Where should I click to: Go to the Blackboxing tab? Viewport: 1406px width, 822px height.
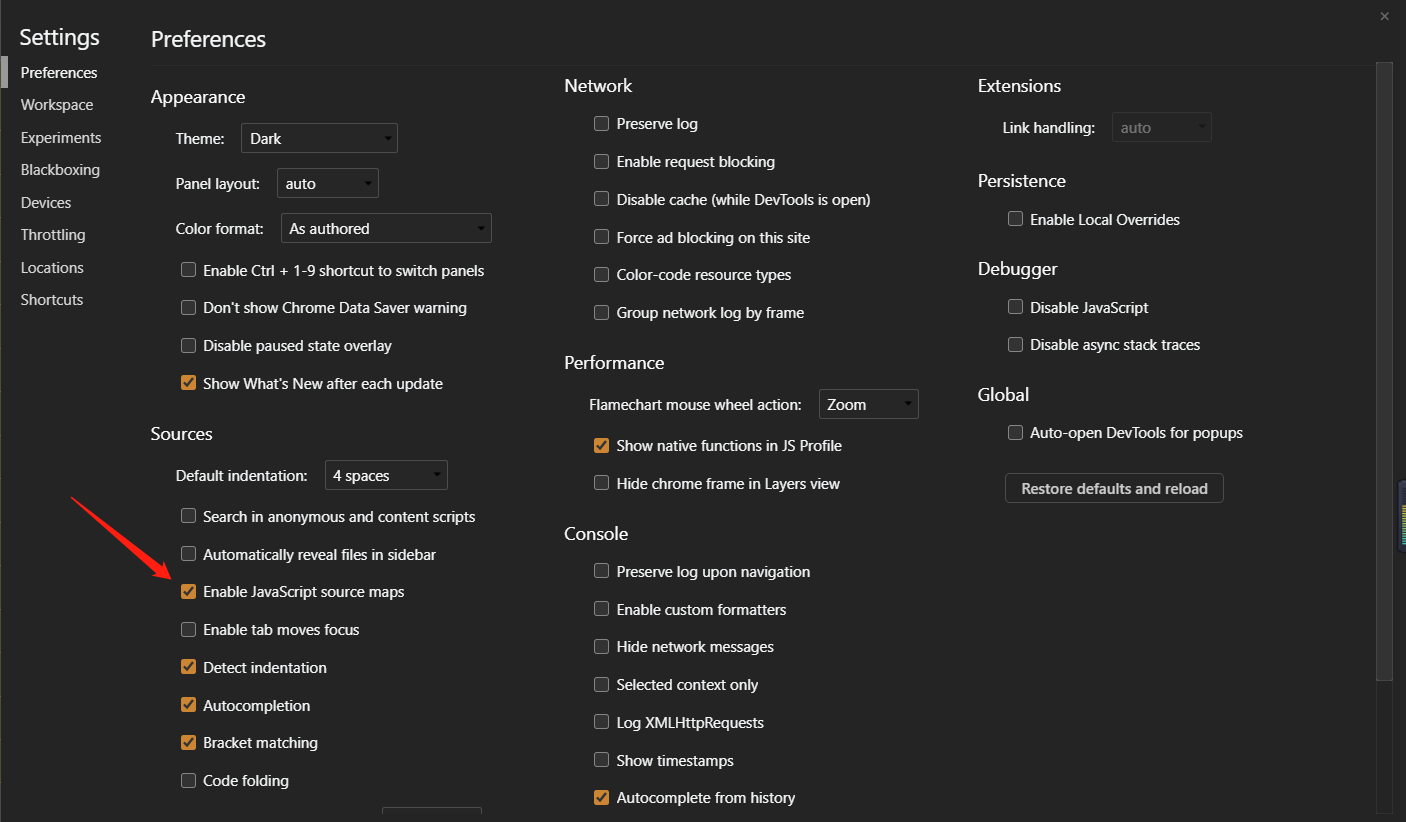pyautogui.click(x=60, y=170)
